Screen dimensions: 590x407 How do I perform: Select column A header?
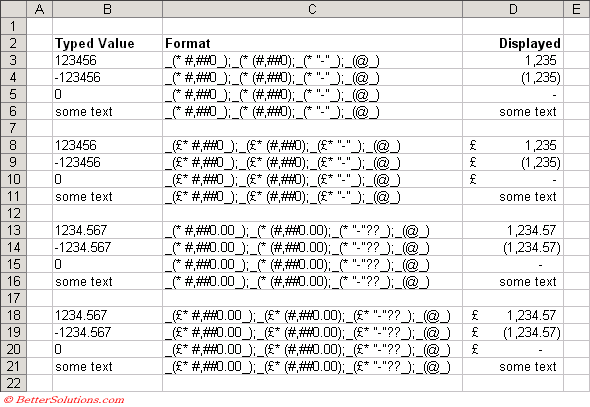tap(40, 9)
